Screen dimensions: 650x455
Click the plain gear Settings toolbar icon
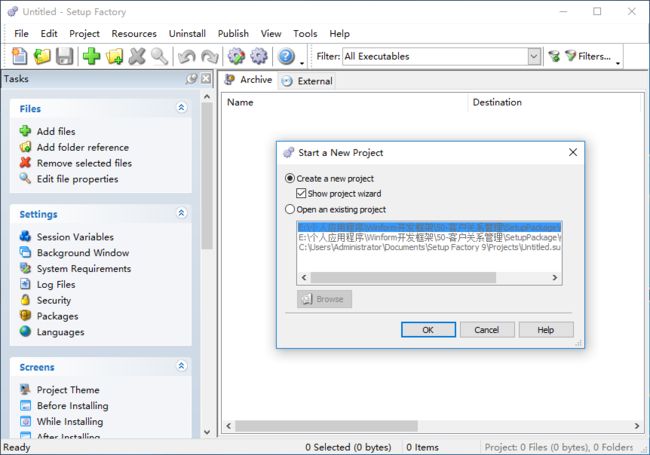point(259,56)
